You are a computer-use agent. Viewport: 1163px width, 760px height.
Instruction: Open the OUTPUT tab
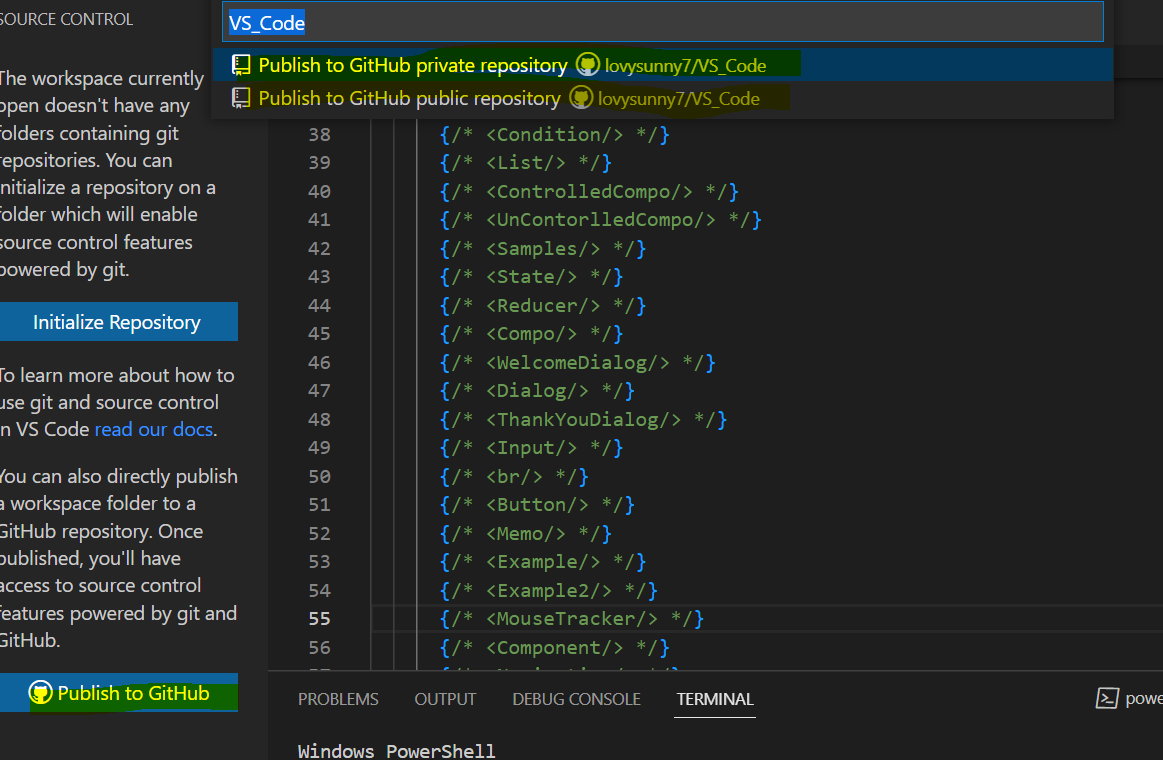pos(444,699)
